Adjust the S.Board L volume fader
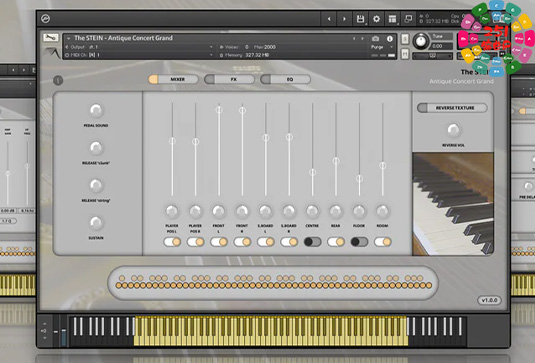The width and height of the screenshot is (535, 363). (x=265, y=137)
